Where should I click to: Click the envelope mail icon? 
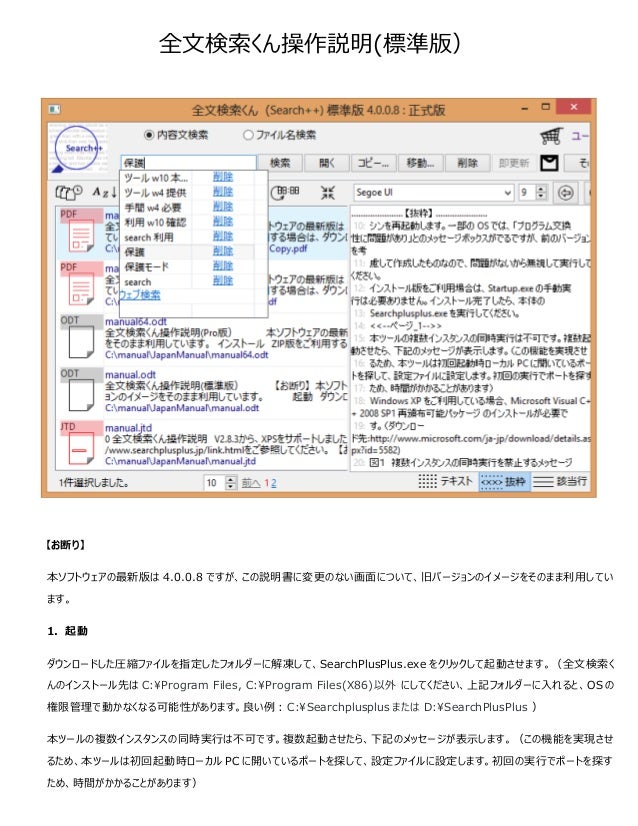pos(549,163)
